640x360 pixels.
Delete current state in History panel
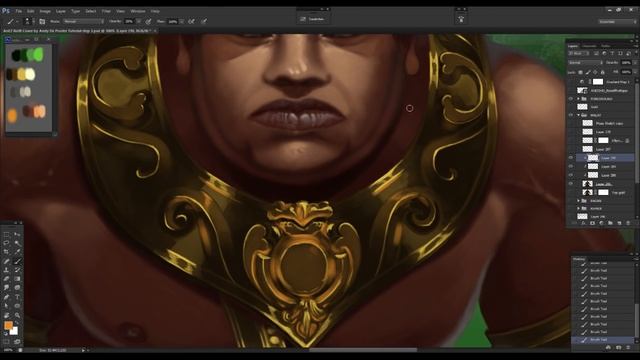tap(628, 347)
